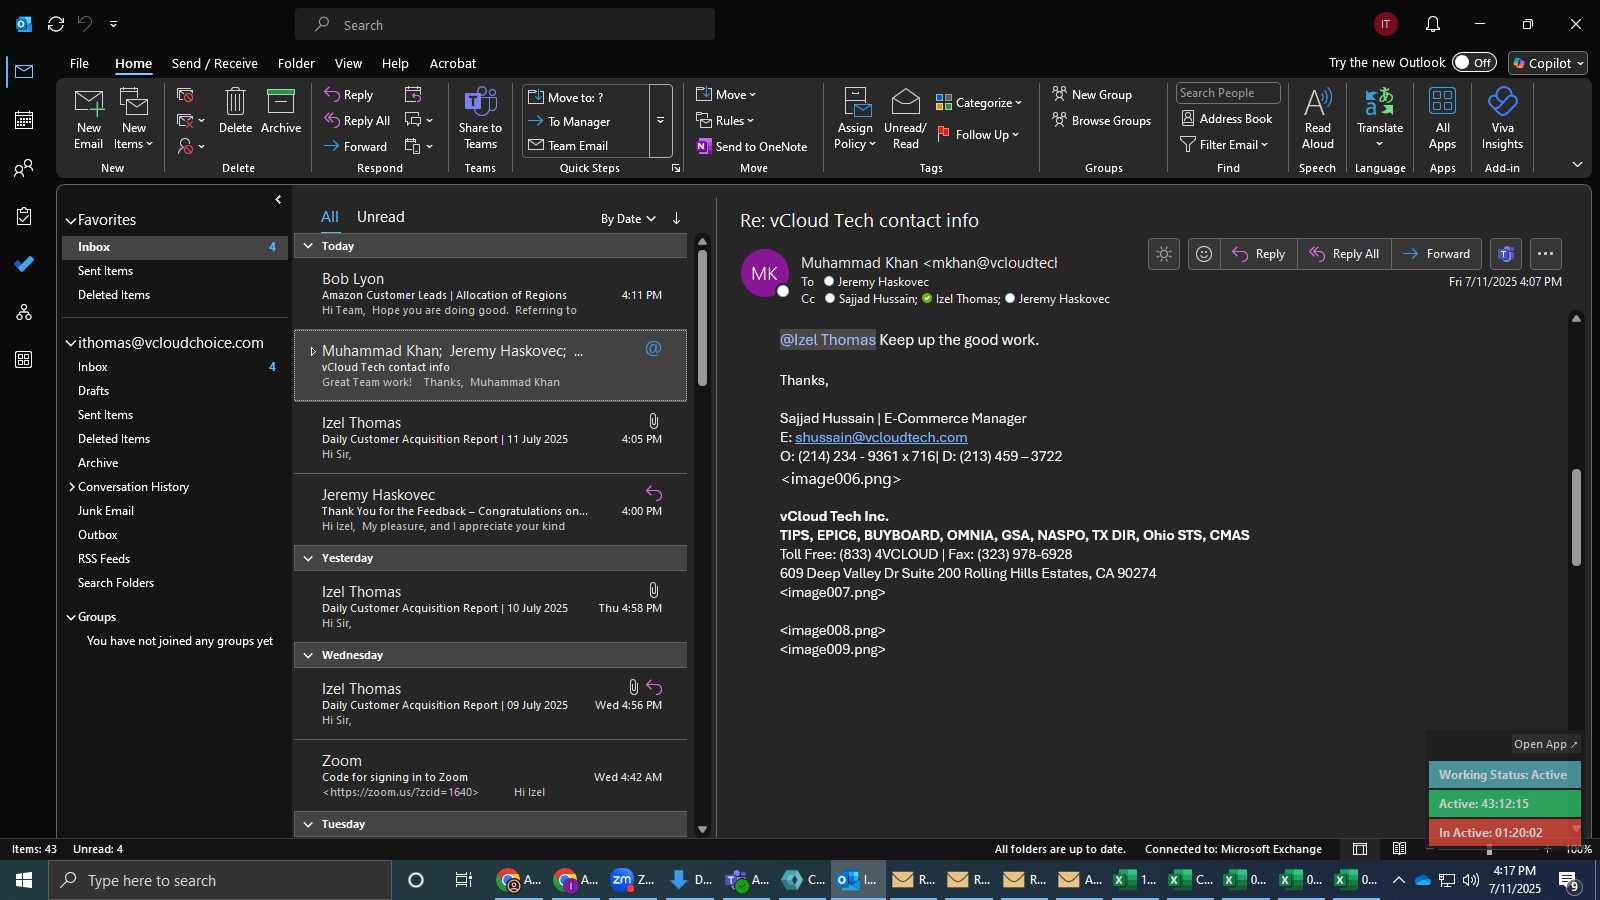Image resolution: width=1600 pixels, height=900 pixels.
Task: Open People in left navigation rail
Action: click(x=24, y=168)
